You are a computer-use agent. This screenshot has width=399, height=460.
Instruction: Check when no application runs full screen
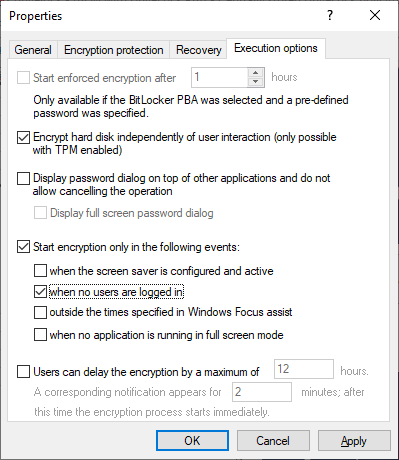click(40, 335)
